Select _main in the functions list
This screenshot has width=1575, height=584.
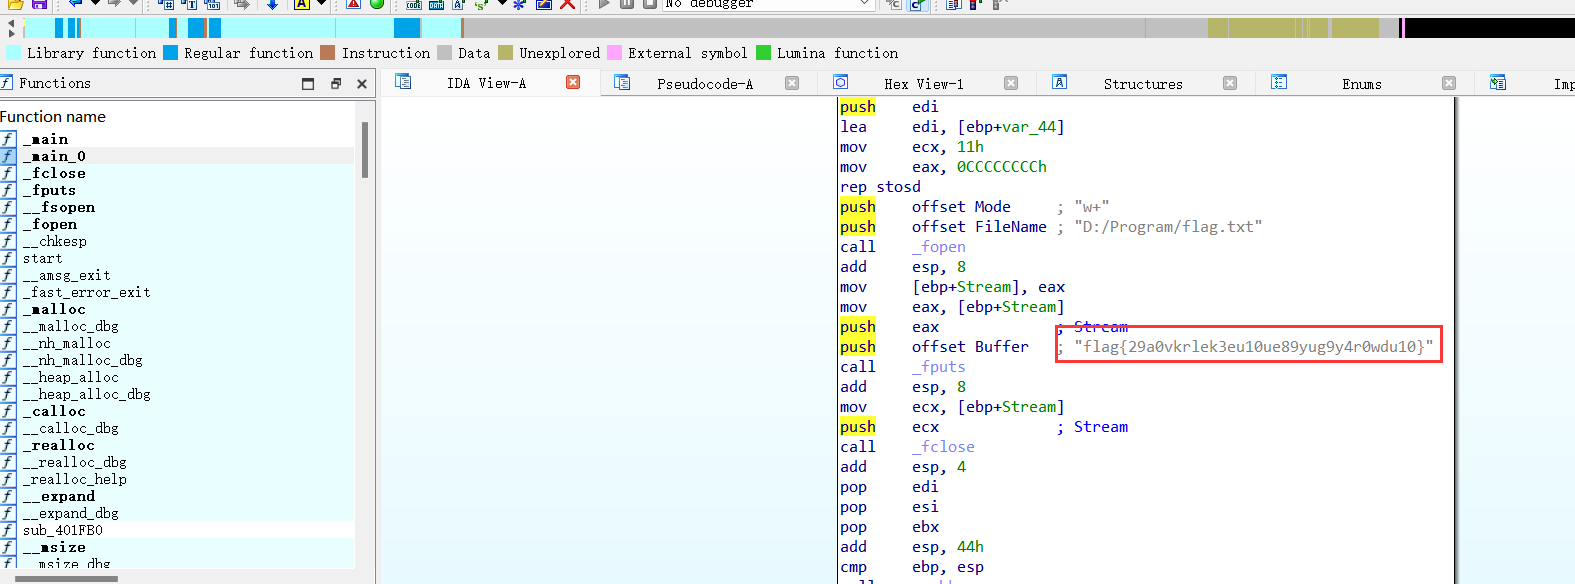tap(177, 139)
